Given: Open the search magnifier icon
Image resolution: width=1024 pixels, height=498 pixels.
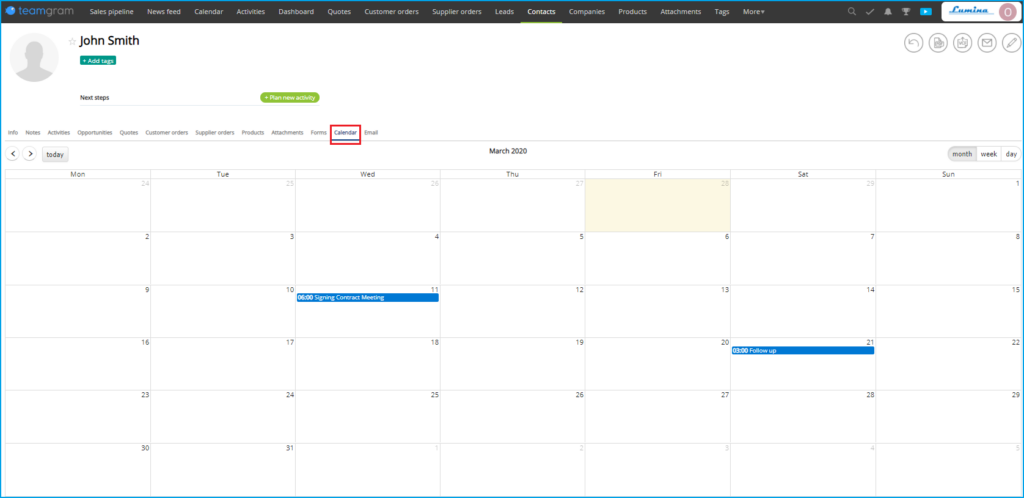Looking at the screenshot, I should point(851,12).
